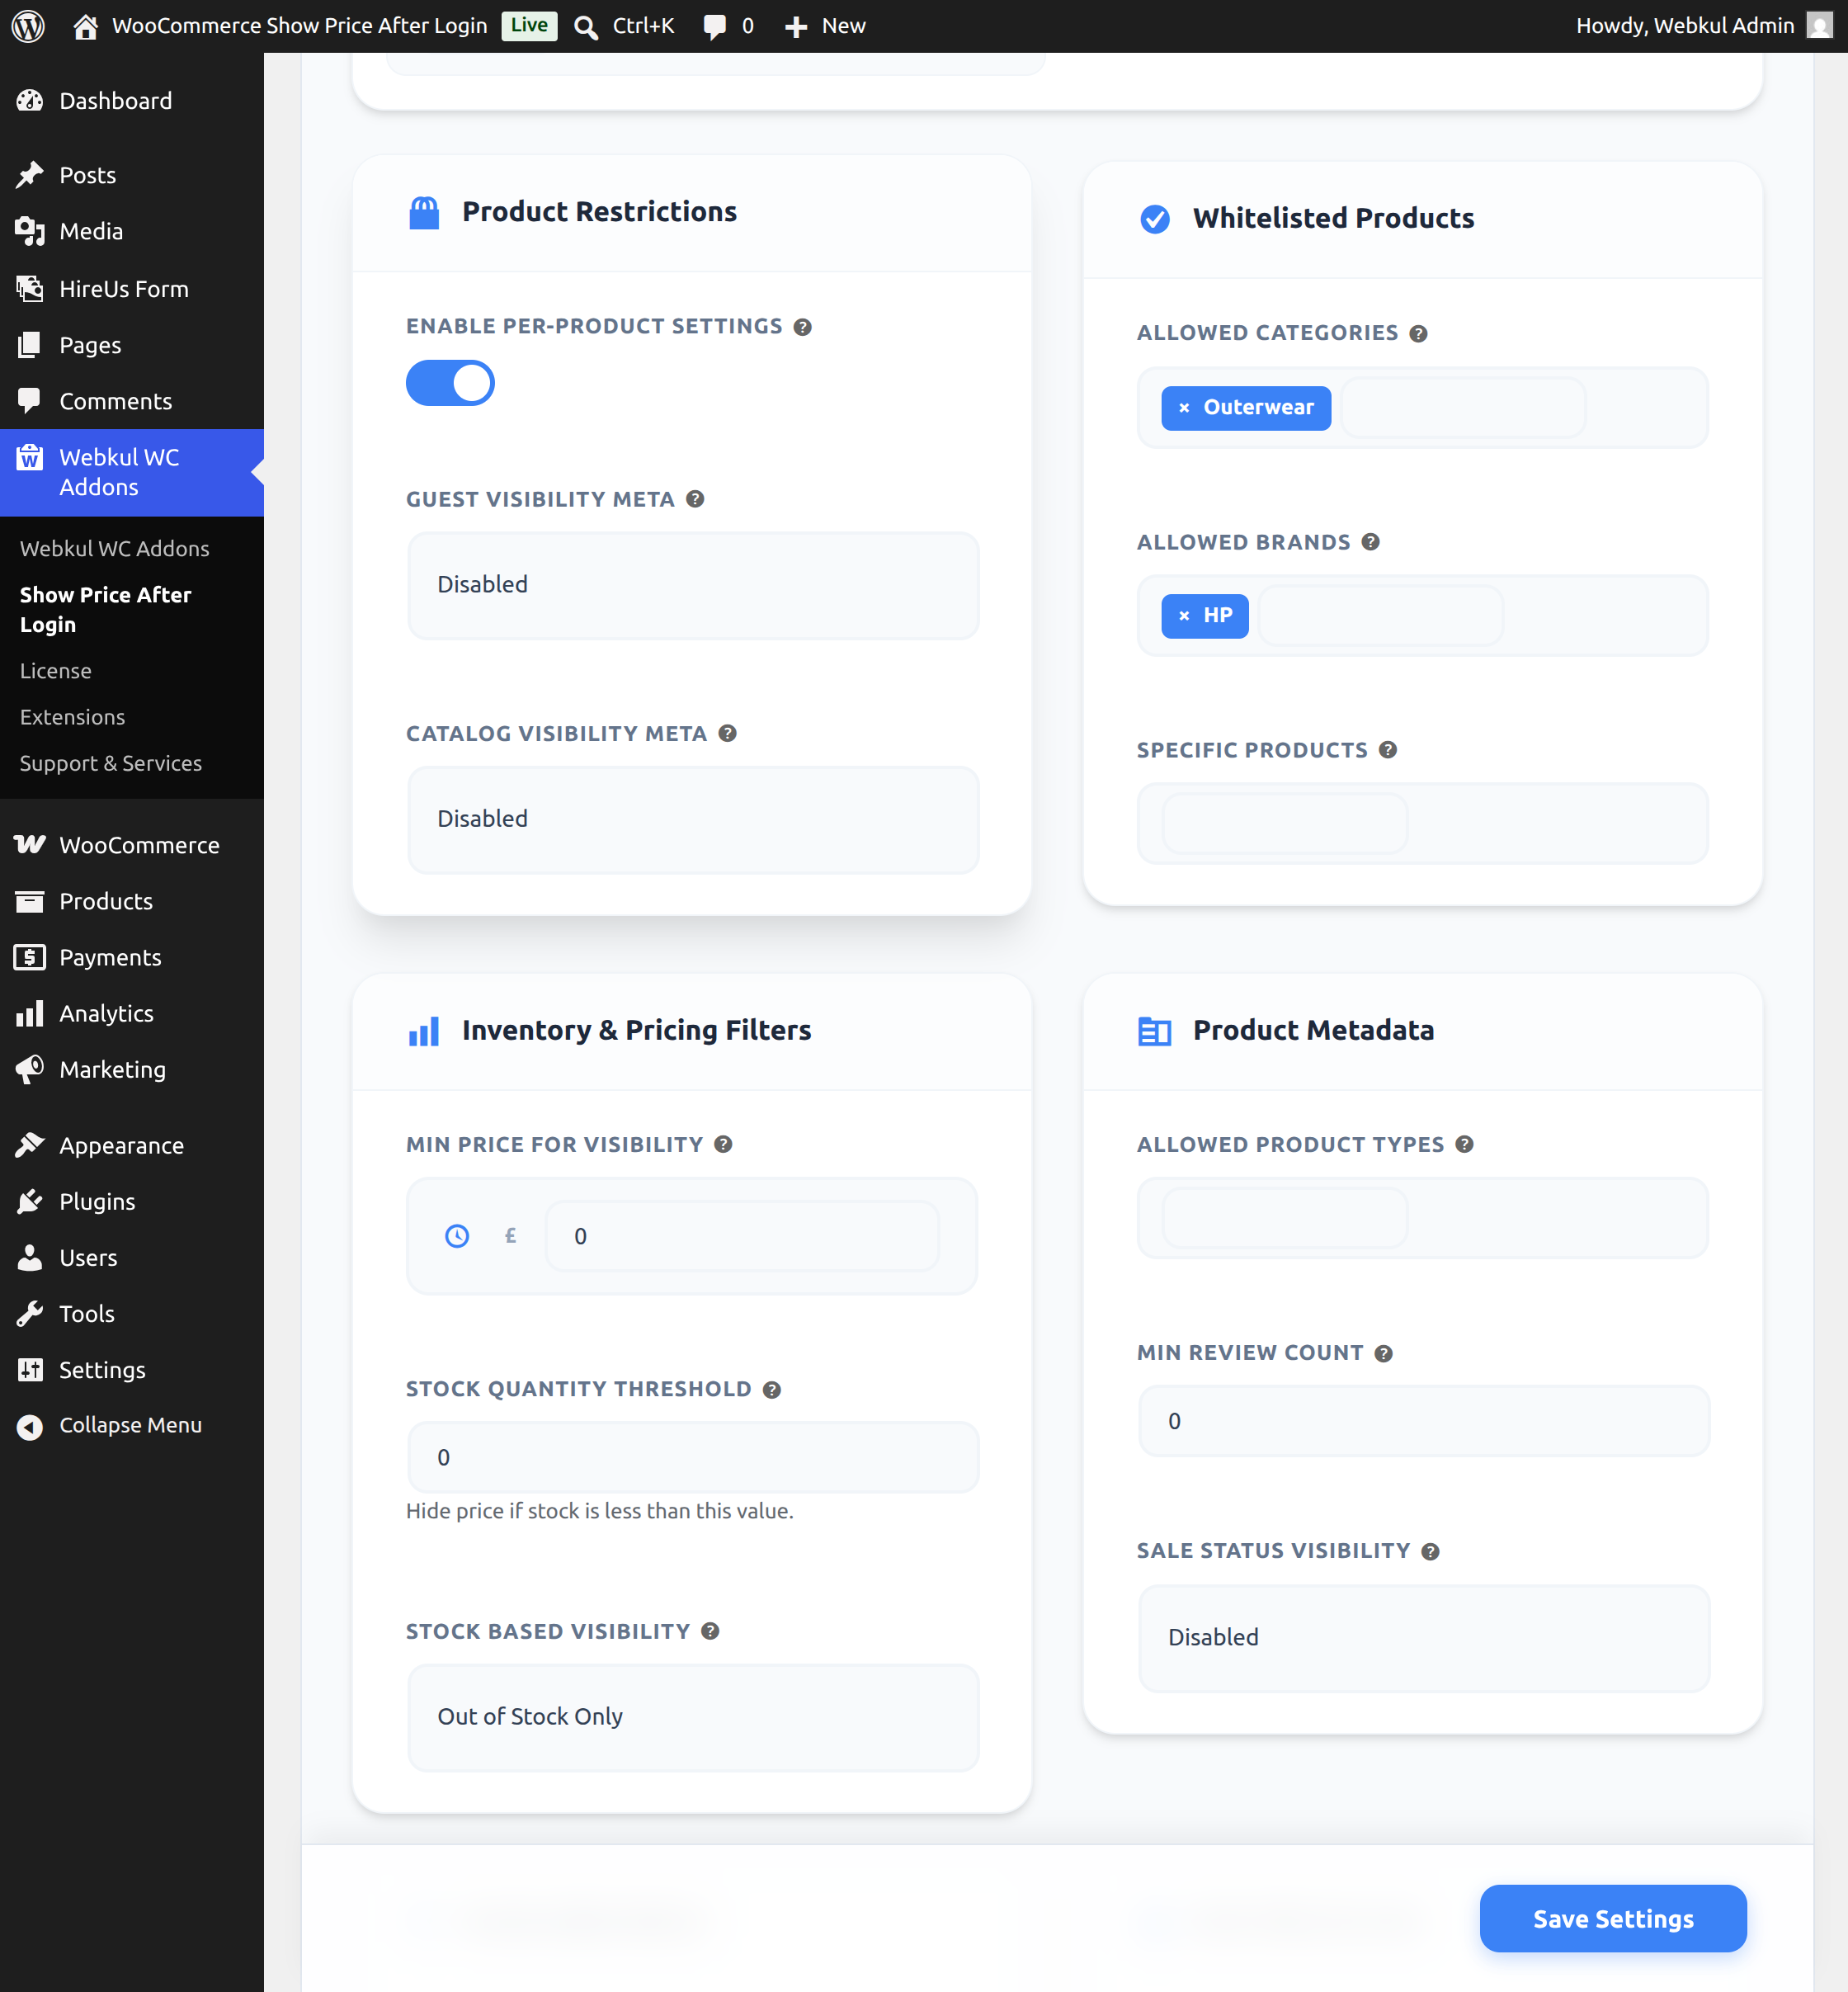
Task: Click the WordPress logo icon
Action: click(x=28, y=26)
